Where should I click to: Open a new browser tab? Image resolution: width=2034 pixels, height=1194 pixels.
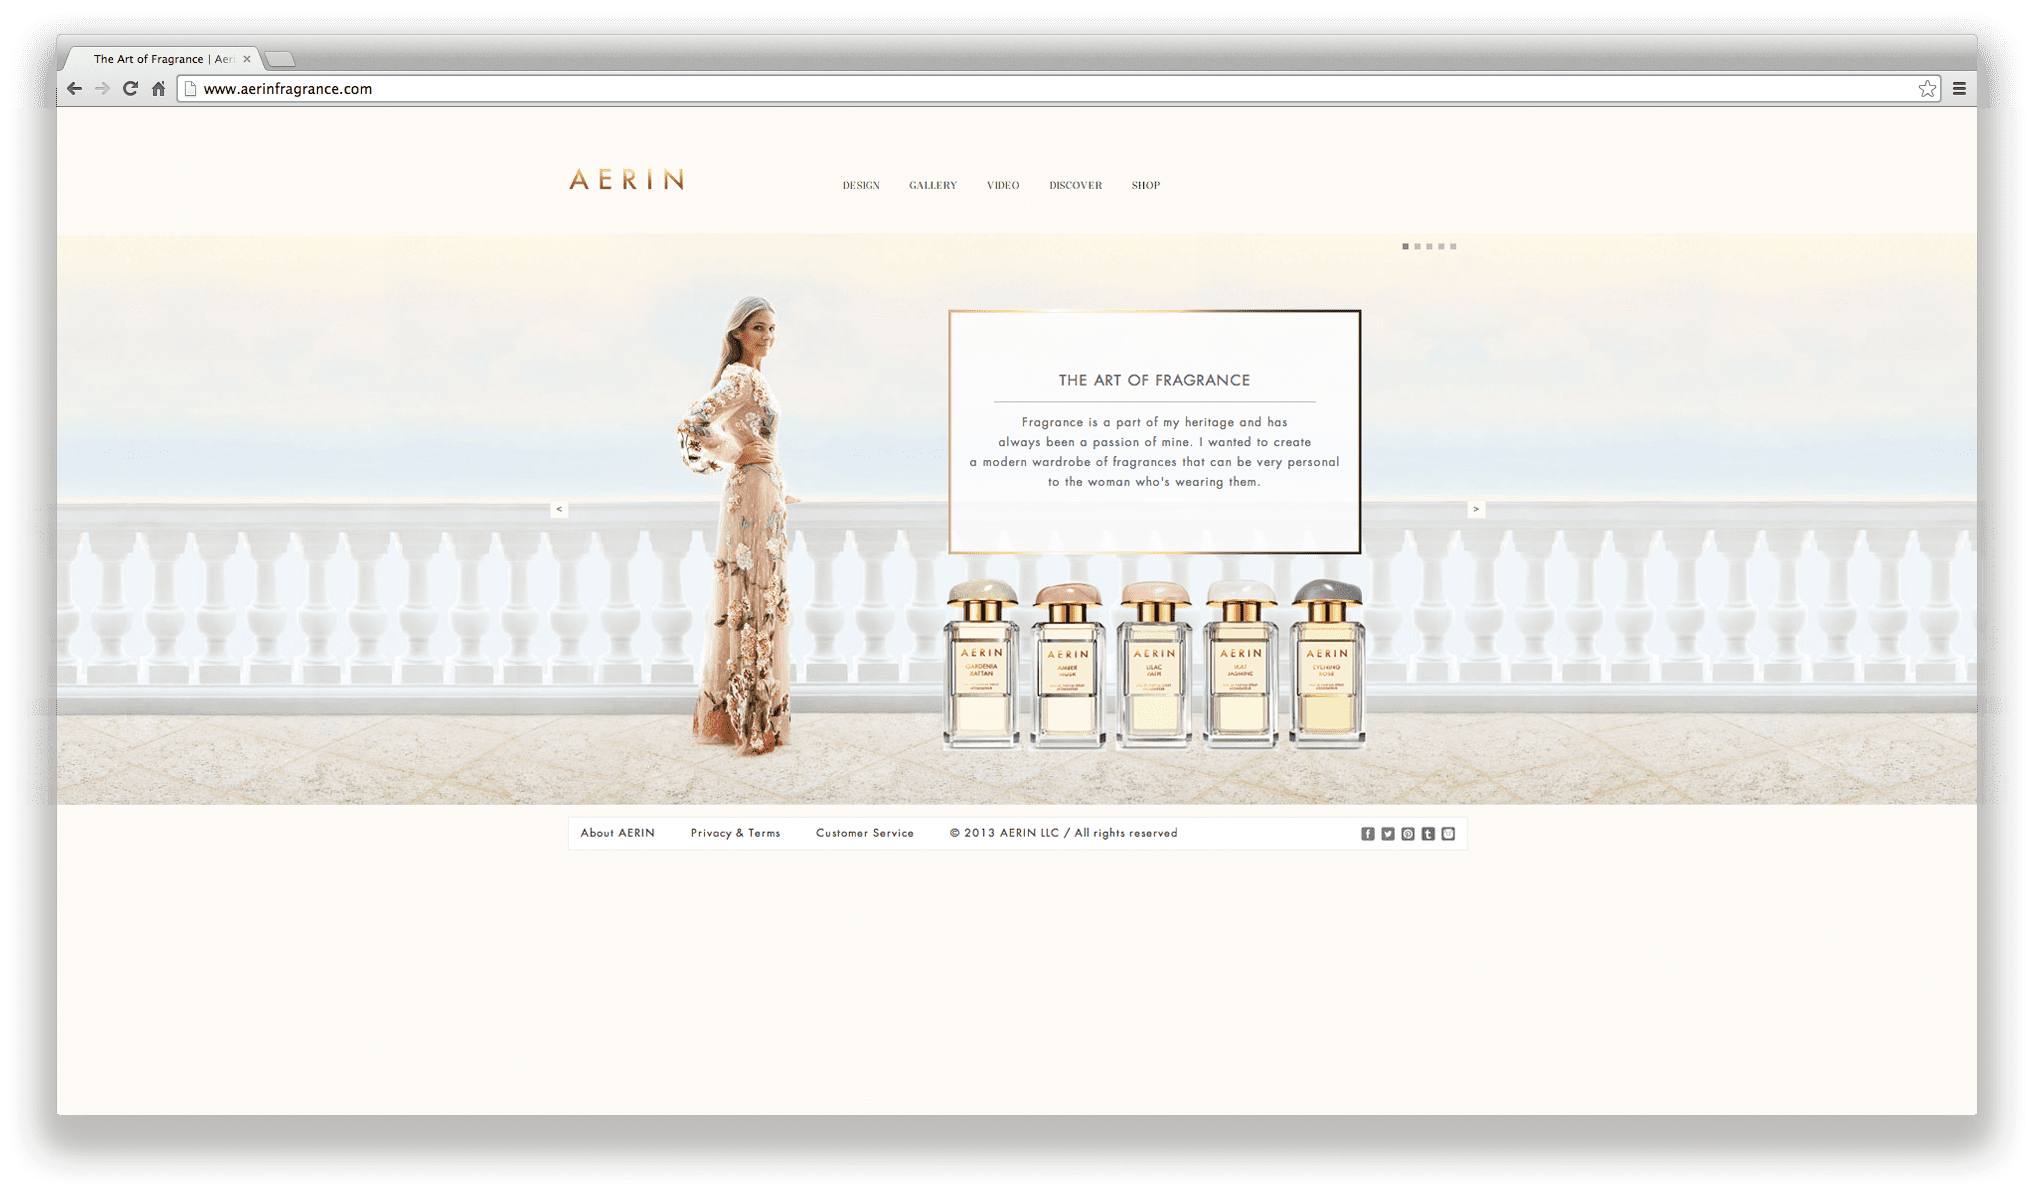pos(281,59)
